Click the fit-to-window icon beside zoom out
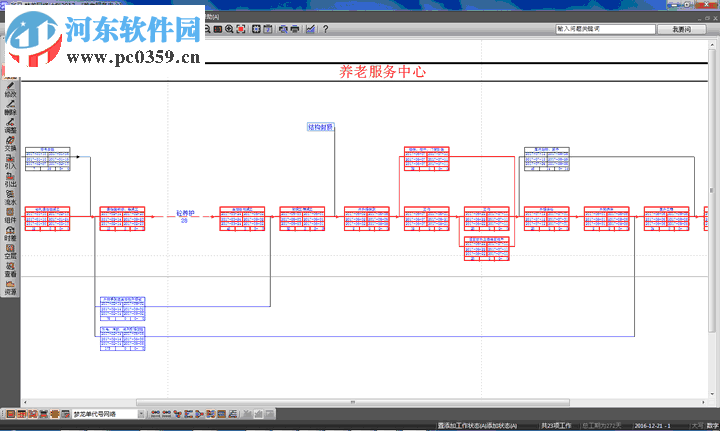Image resolution: width=720 pixels, height=431 pixels. [x=218, y=29]
